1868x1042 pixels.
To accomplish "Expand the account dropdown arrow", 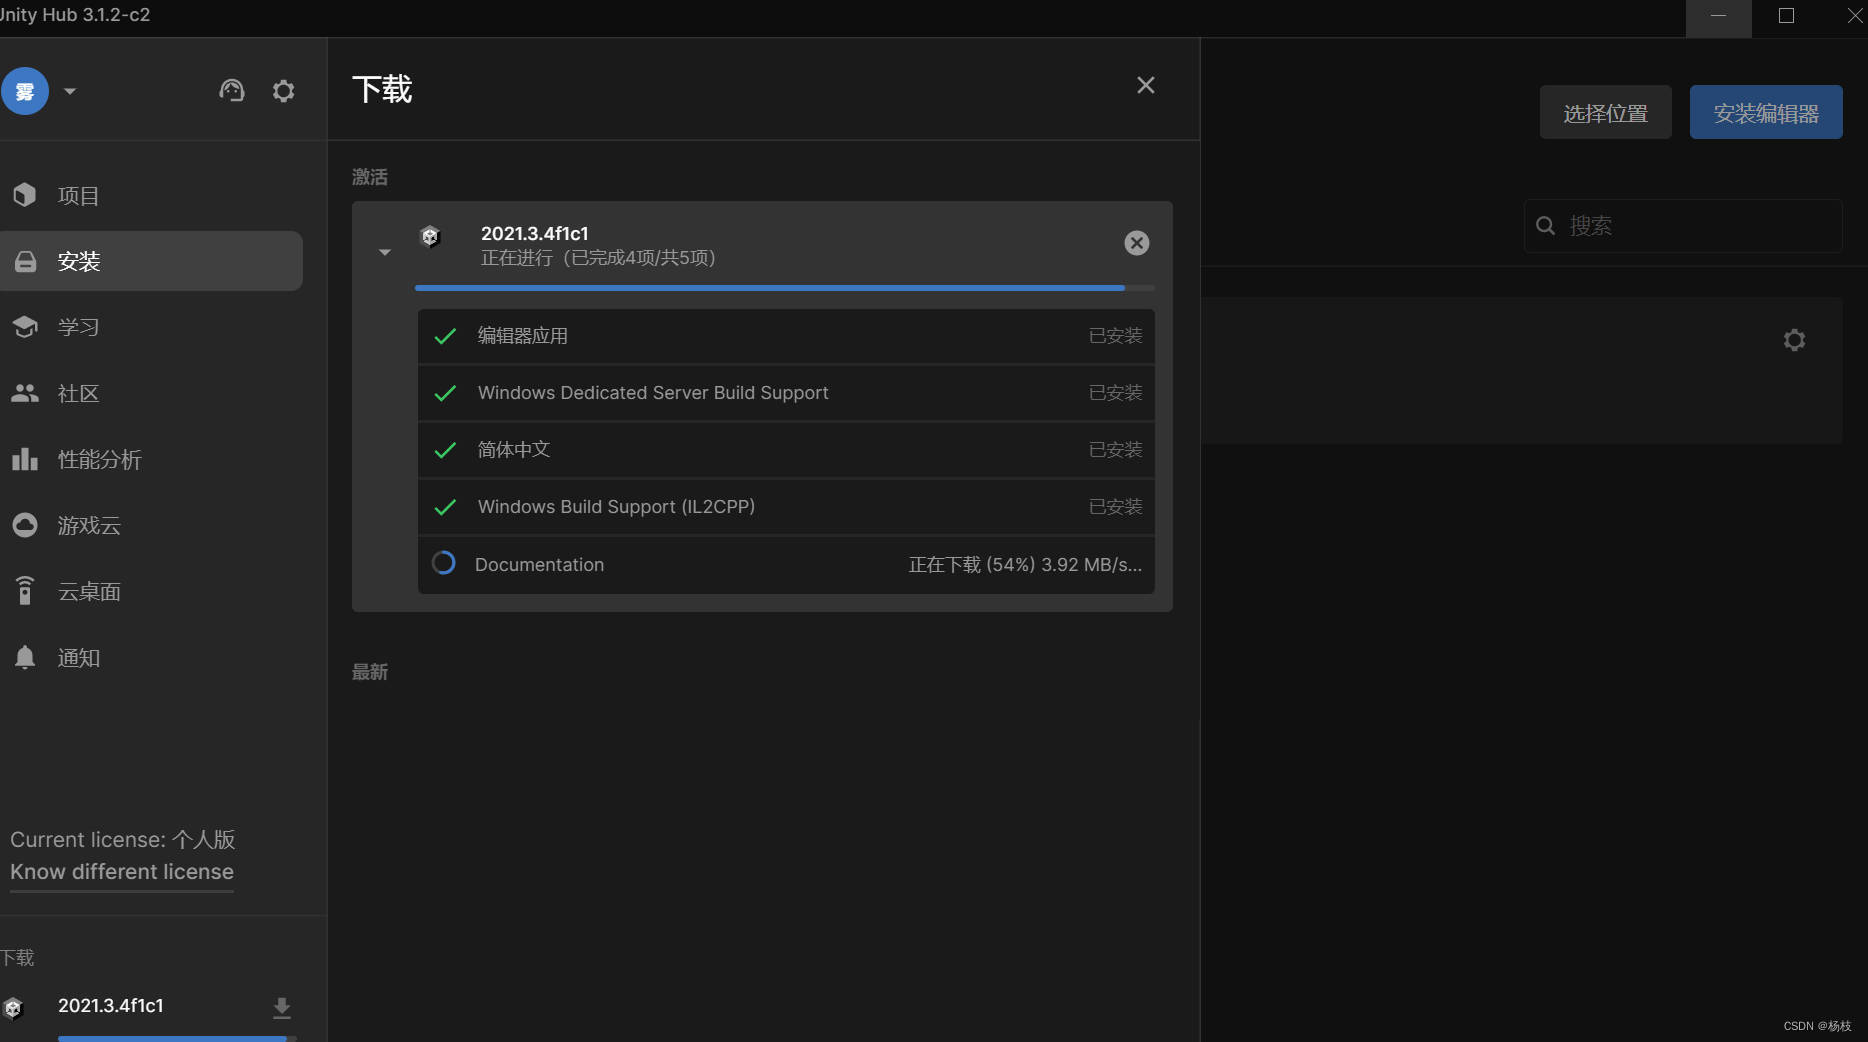I will click(x=70, y=91).
